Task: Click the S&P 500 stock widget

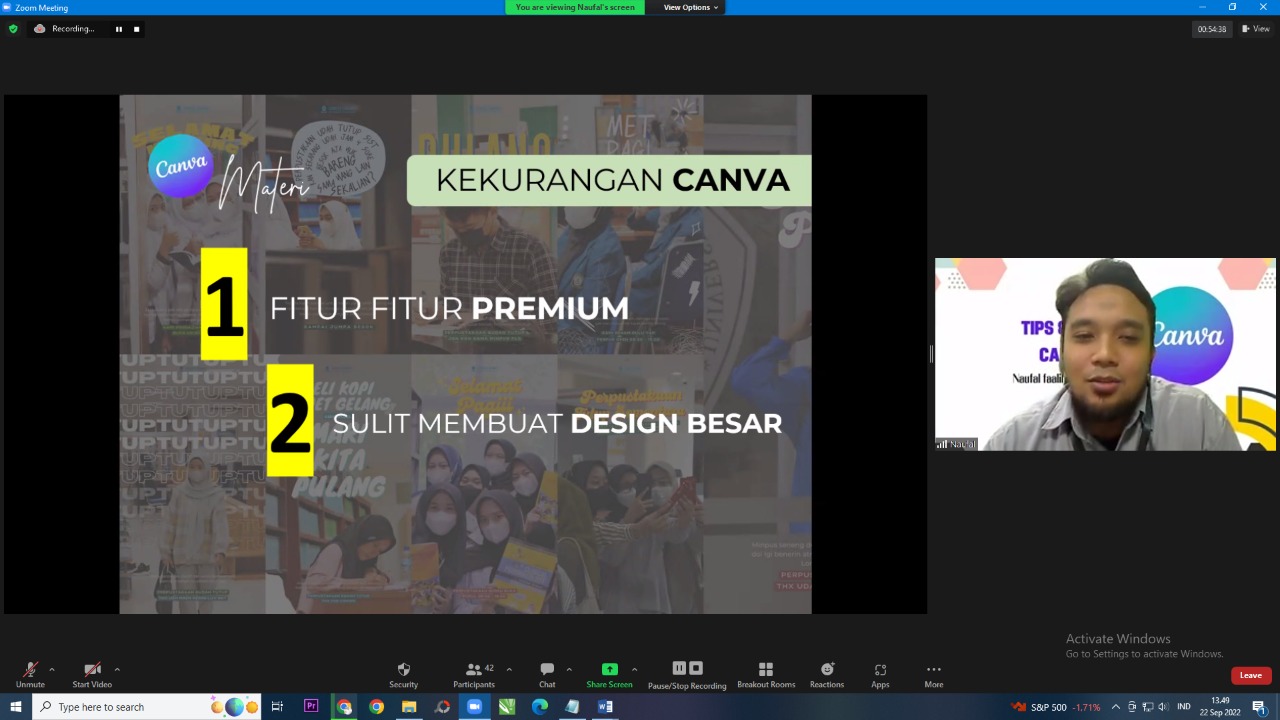Action: click(1055, 707)
